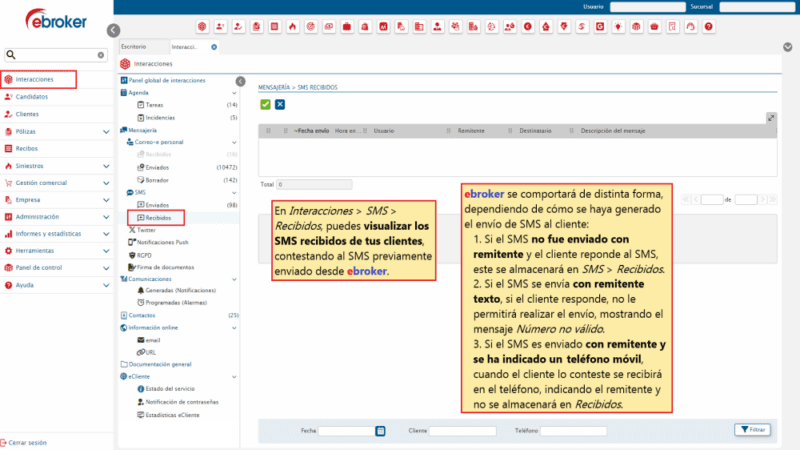Expand the Pólizas menu chevron
This screenshot has width=800, height=450.
(x=106, y=131)
